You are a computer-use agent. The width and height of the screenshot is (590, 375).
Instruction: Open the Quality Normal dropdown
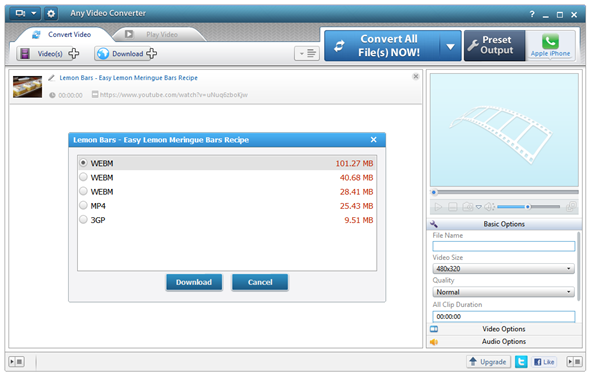[503, 292]
